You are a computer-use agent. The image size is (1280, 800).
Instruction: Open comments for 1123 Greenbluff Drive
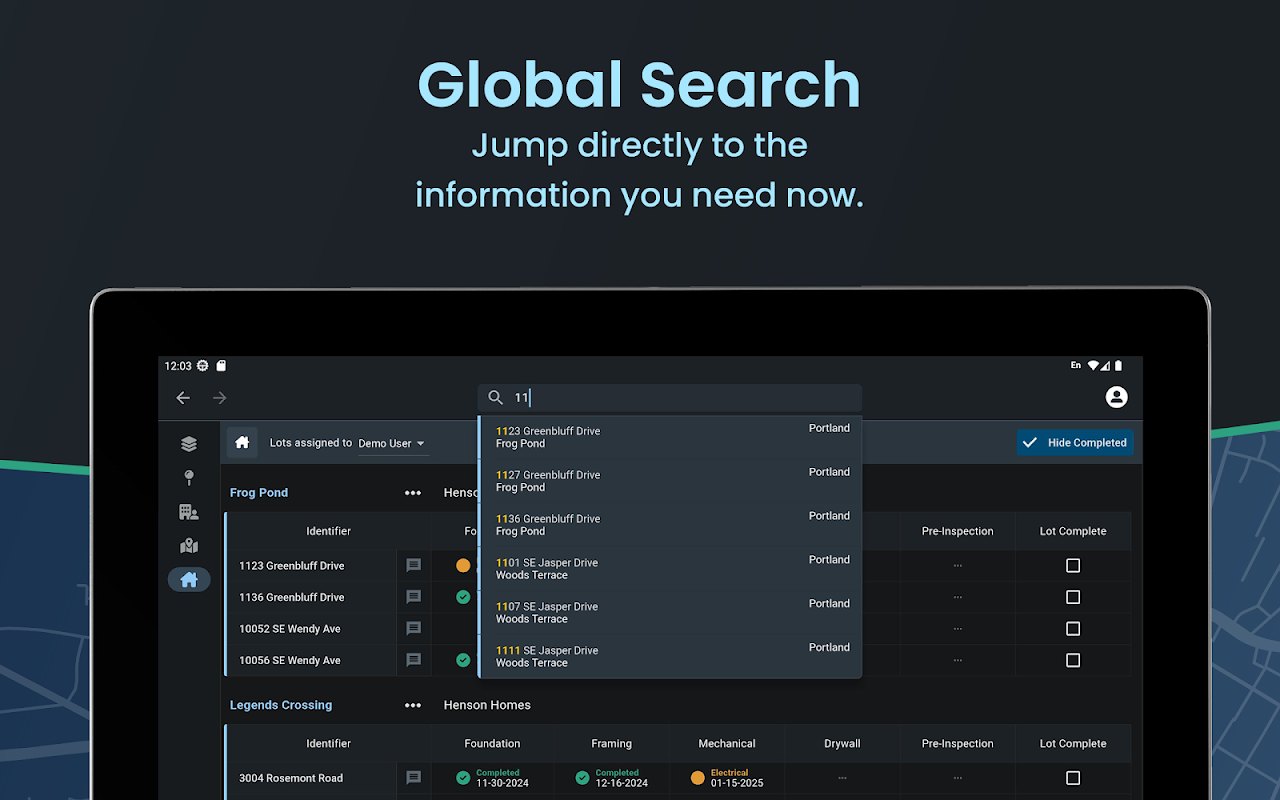point(413,565)
